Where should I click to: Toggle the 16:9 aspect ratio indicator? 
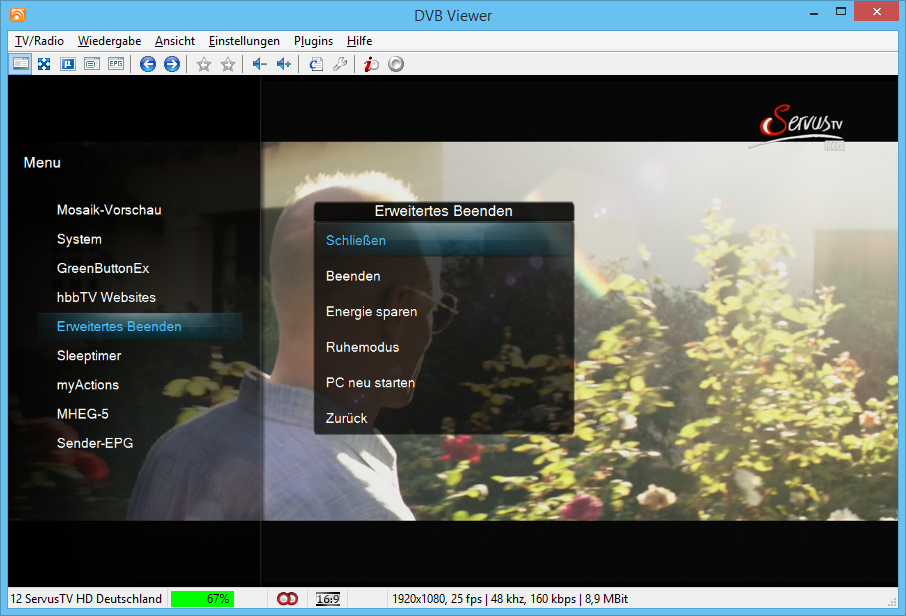pos(328,599)
